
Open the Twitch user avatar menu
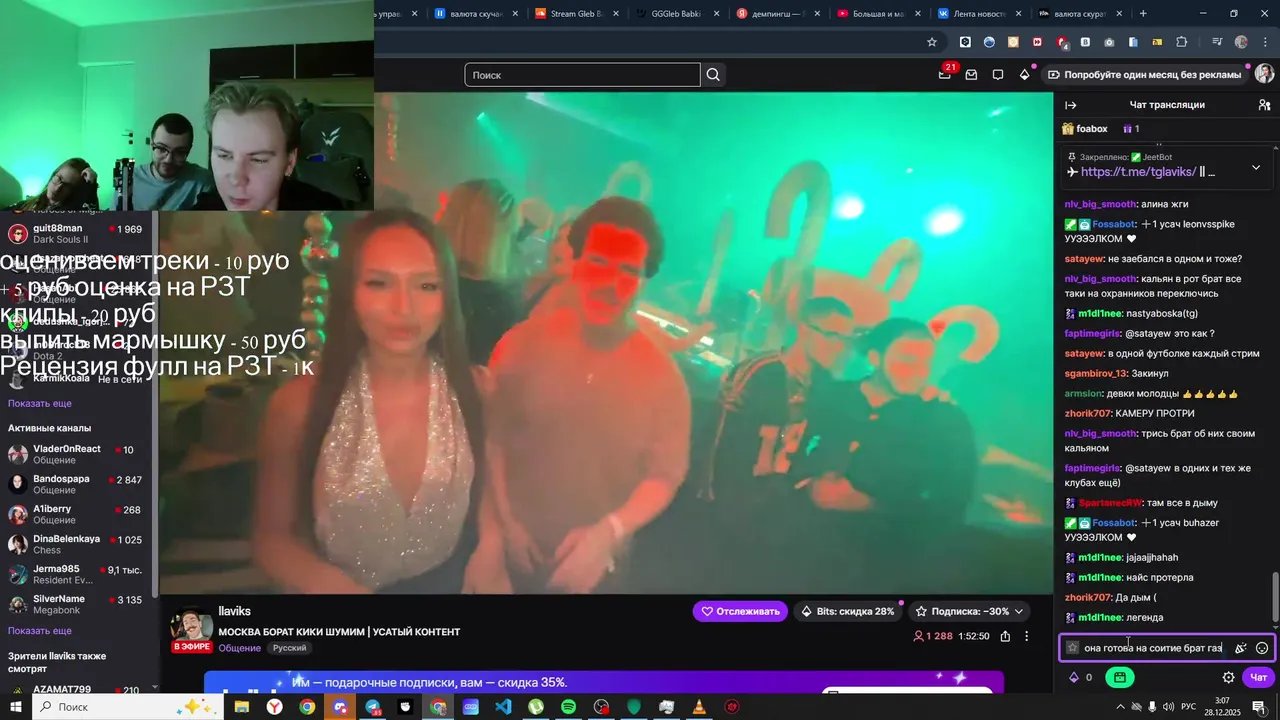tap(1265, 74)
